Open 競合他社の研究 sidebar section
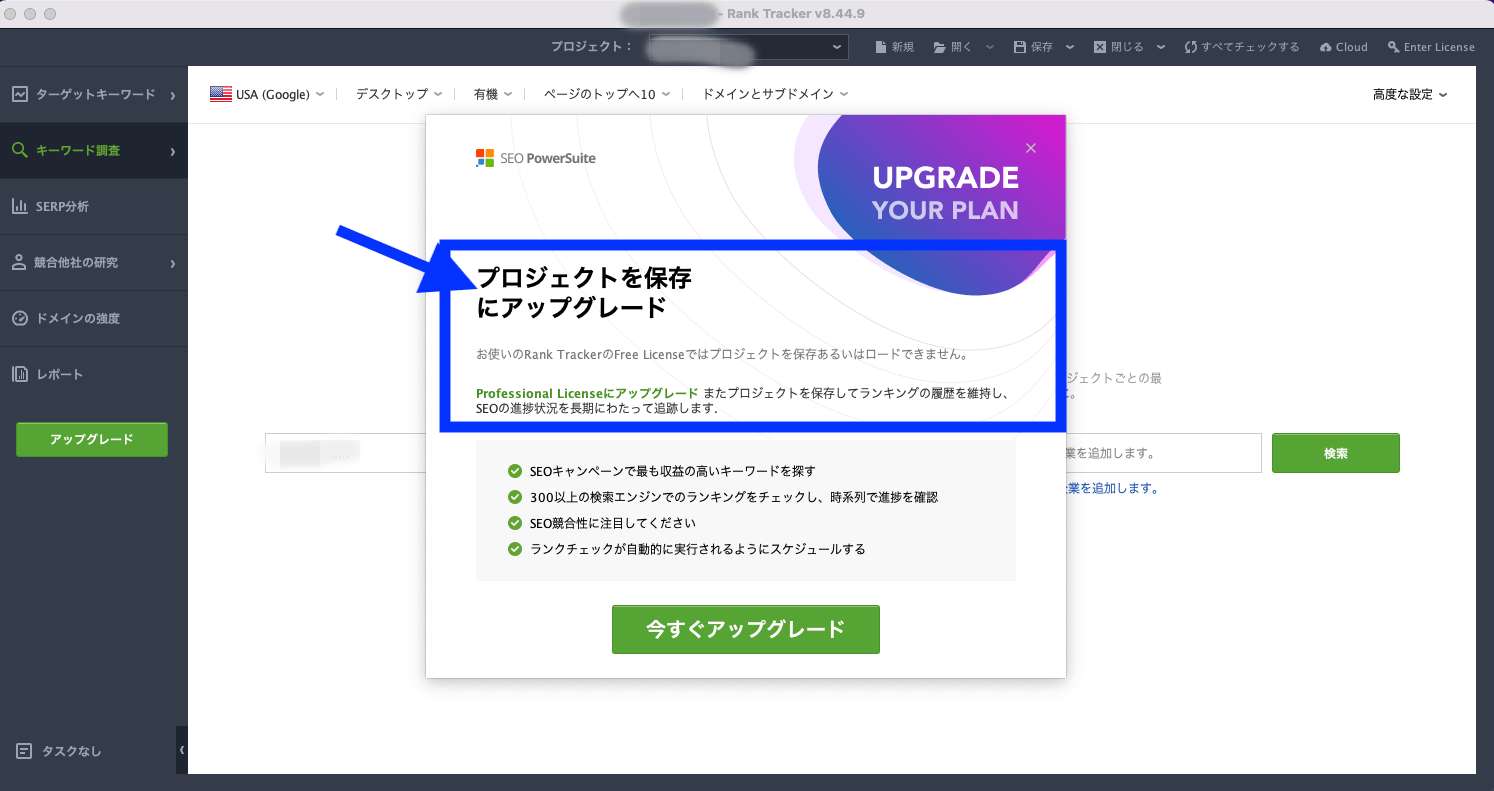The height and width of the screenshot is (791, 1494). point(93,263)
